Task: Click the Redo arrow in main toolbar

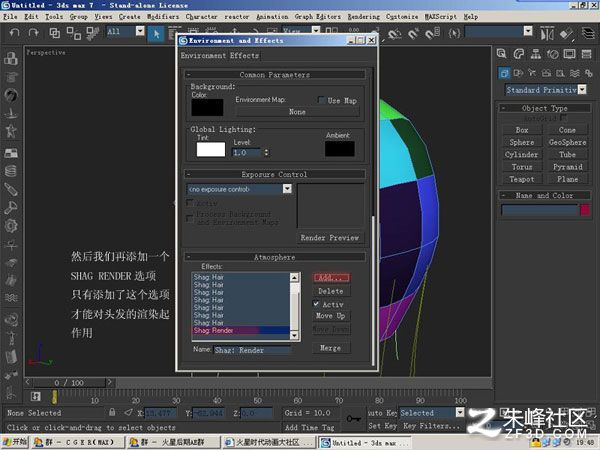Action: click(x=33, y=33)
